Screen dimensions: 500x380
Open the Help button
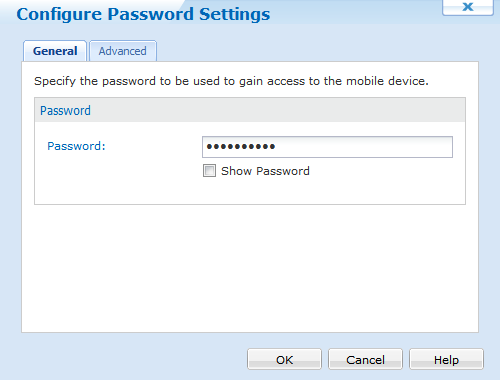tap(446, 359)
